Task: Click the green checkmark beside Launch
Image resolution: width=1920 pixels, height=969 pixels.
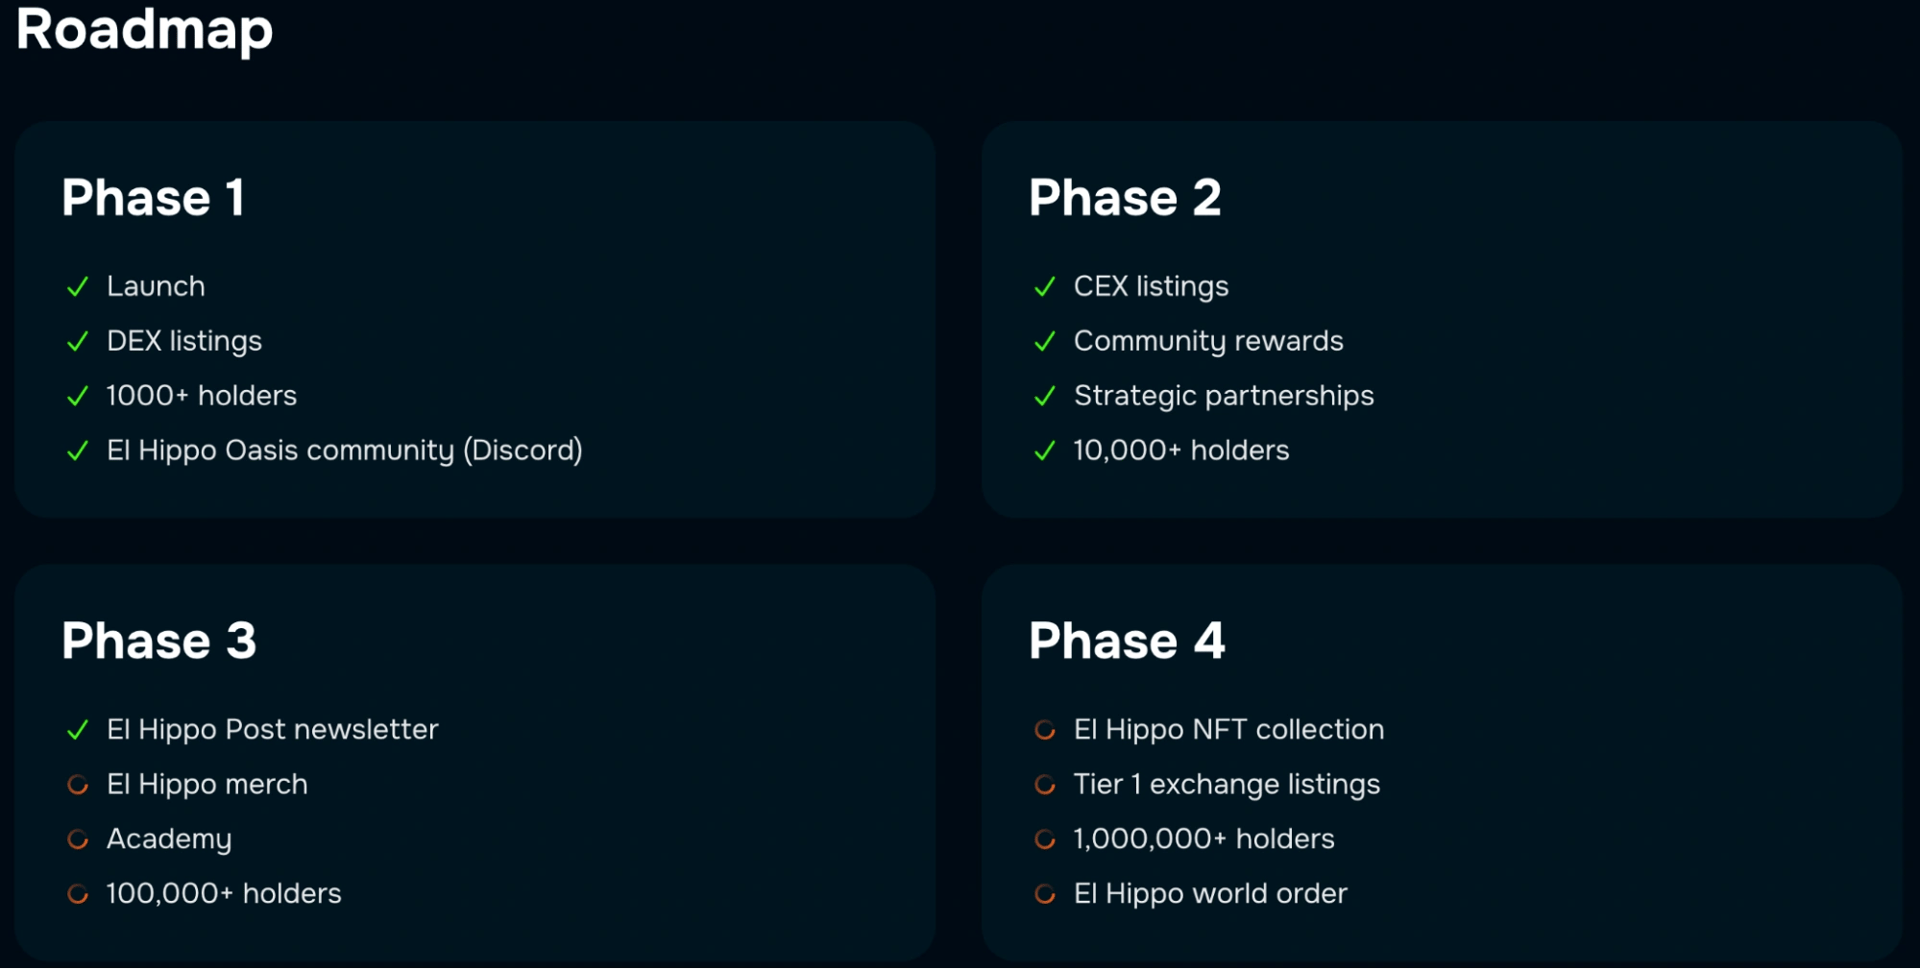Action: click(x=78, y=287)
